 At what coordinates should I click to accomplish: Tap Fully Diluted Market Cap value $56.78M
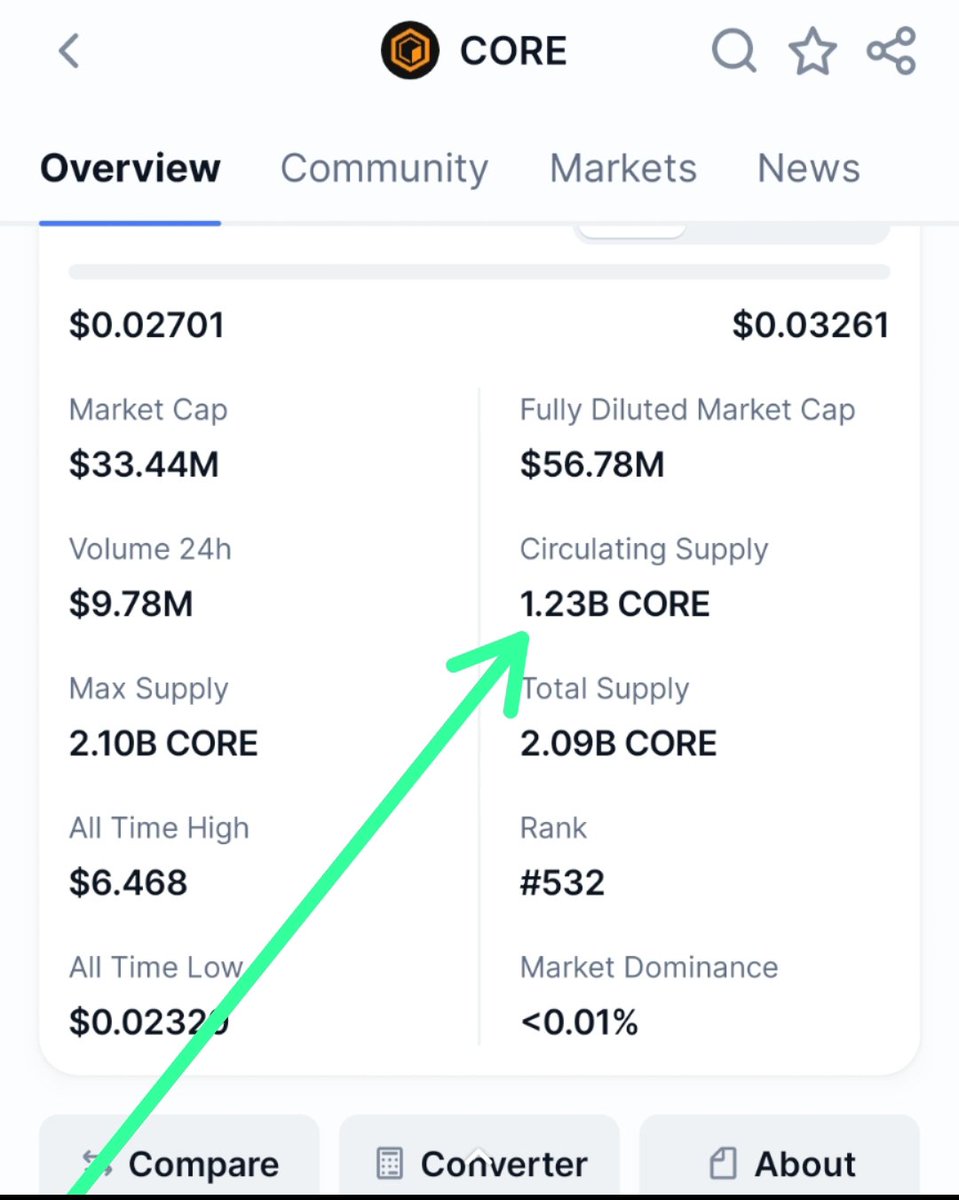point(592,465)
